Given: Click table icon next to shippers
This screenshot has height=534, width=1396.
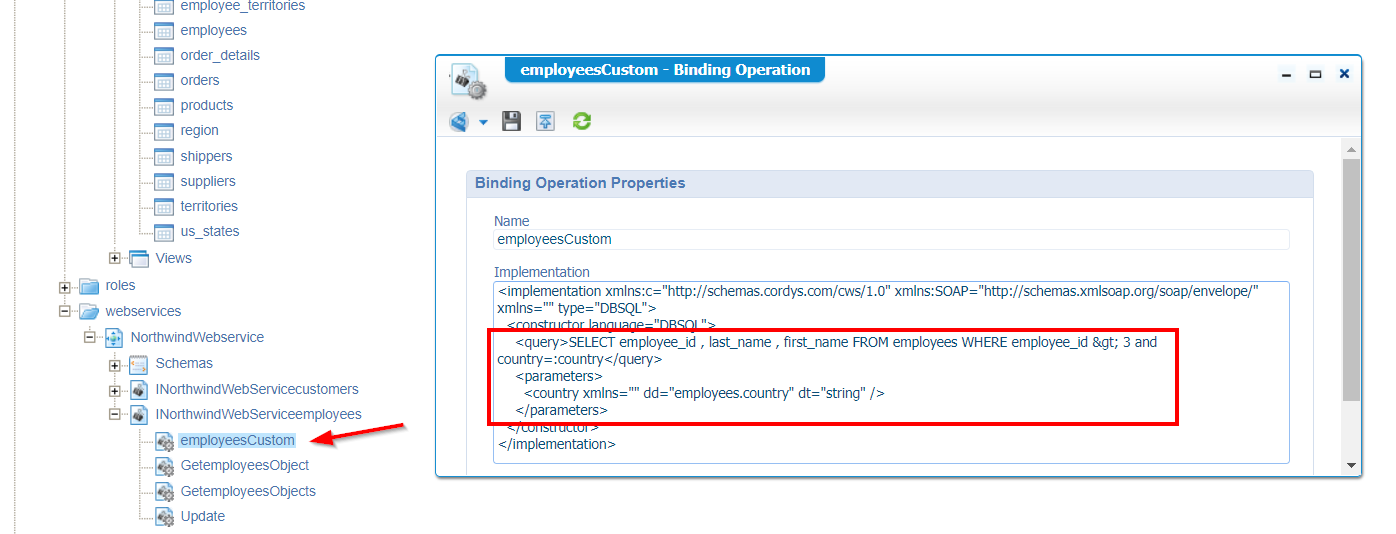Looking at the screenshot, I should [x=164, y=157].
